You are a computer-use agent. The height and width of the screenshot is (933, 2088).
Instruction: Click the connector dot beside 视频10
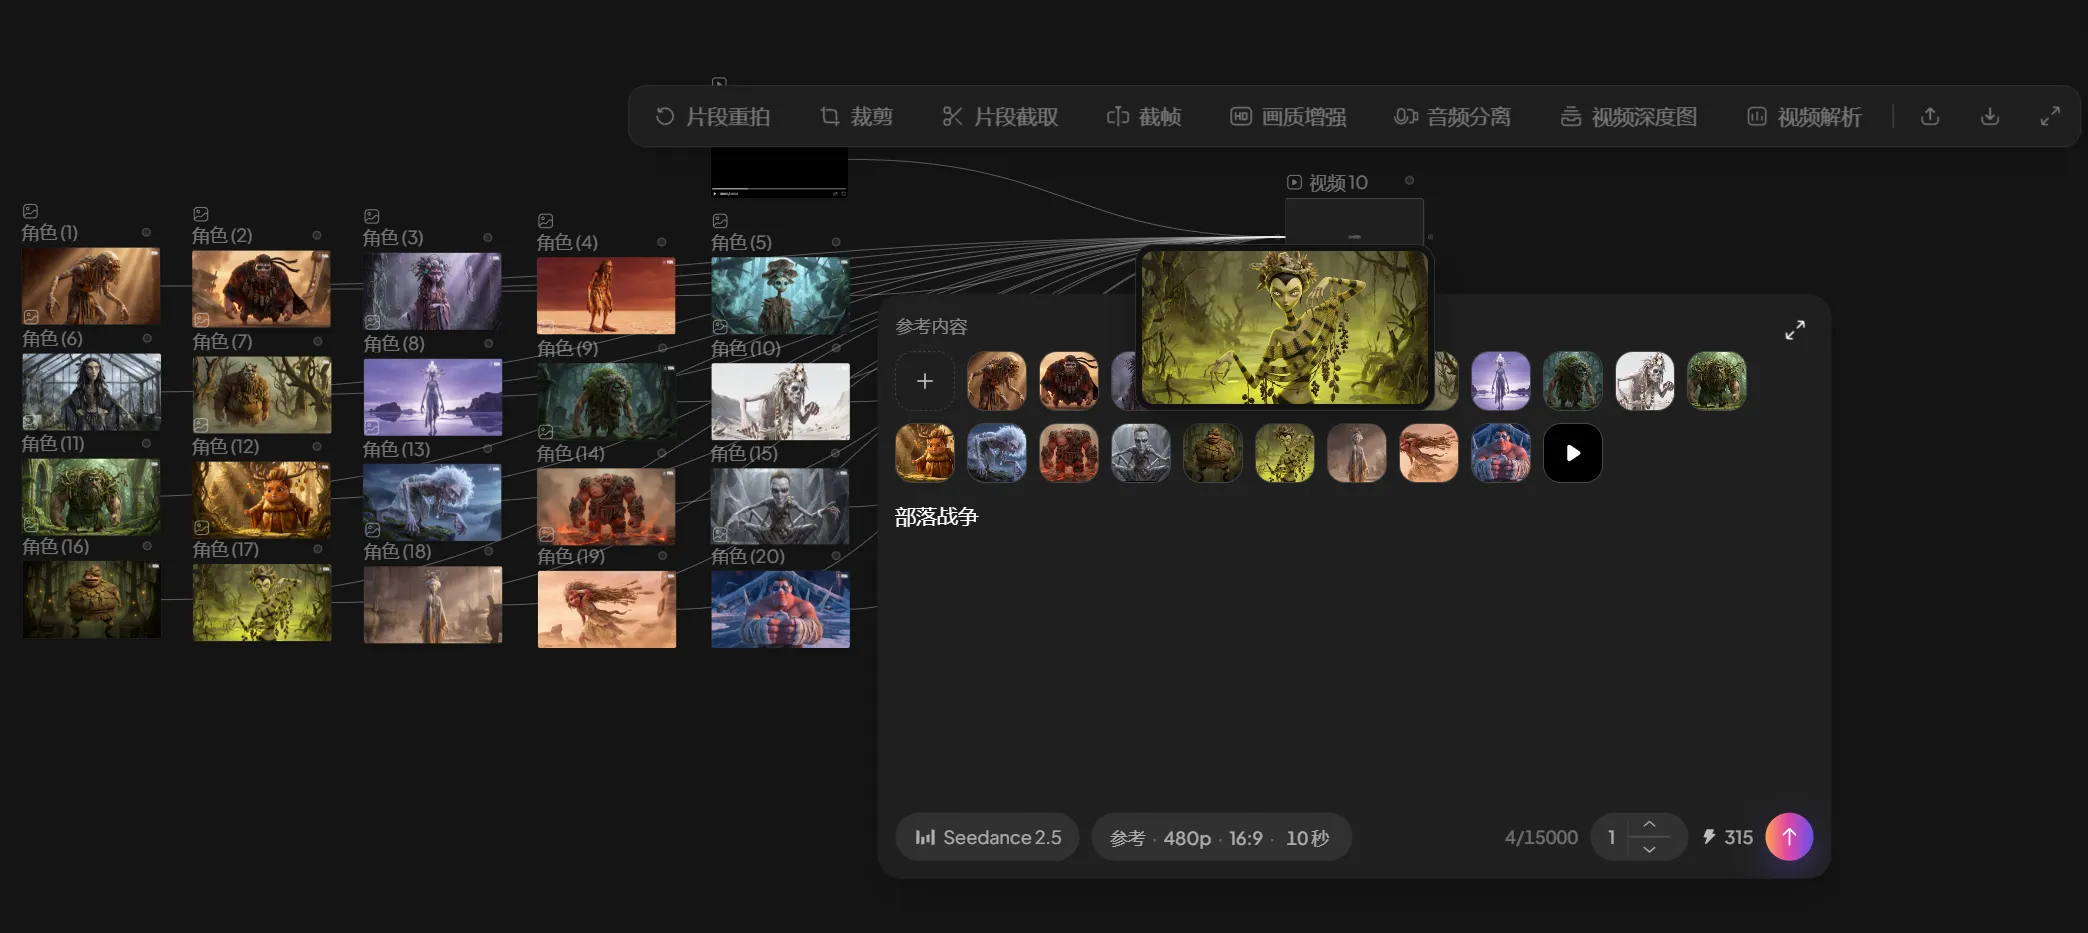tap(1409, 180)
